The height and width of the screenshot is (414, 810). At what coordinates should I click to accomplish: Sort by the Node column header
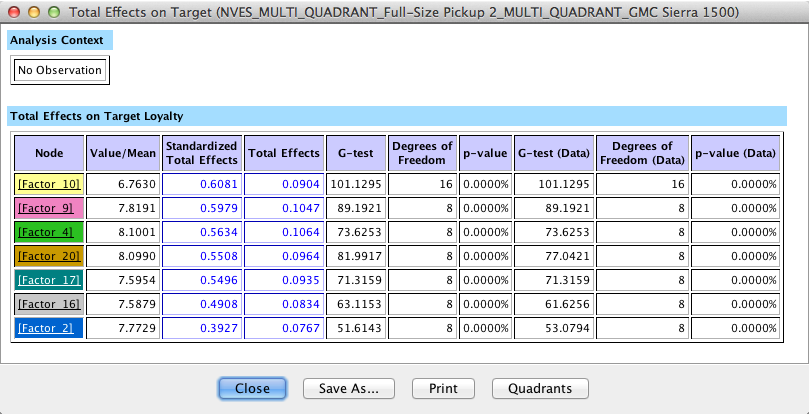pyautogui.click(x=49, y=153)
